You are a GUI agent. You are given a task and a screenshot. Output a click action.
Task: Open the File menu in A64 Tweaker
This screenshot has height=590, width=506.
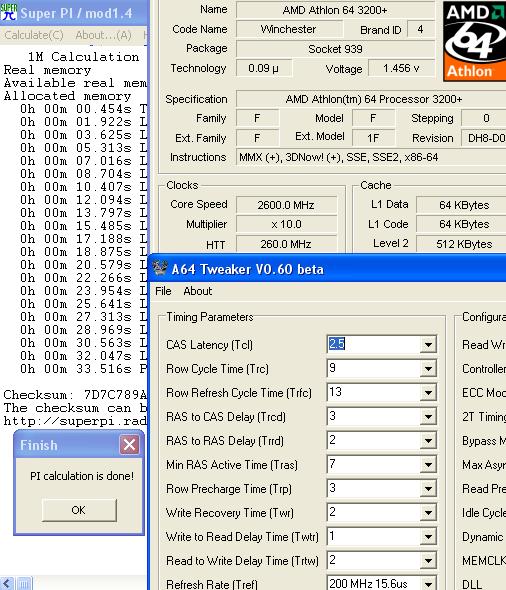163,291
